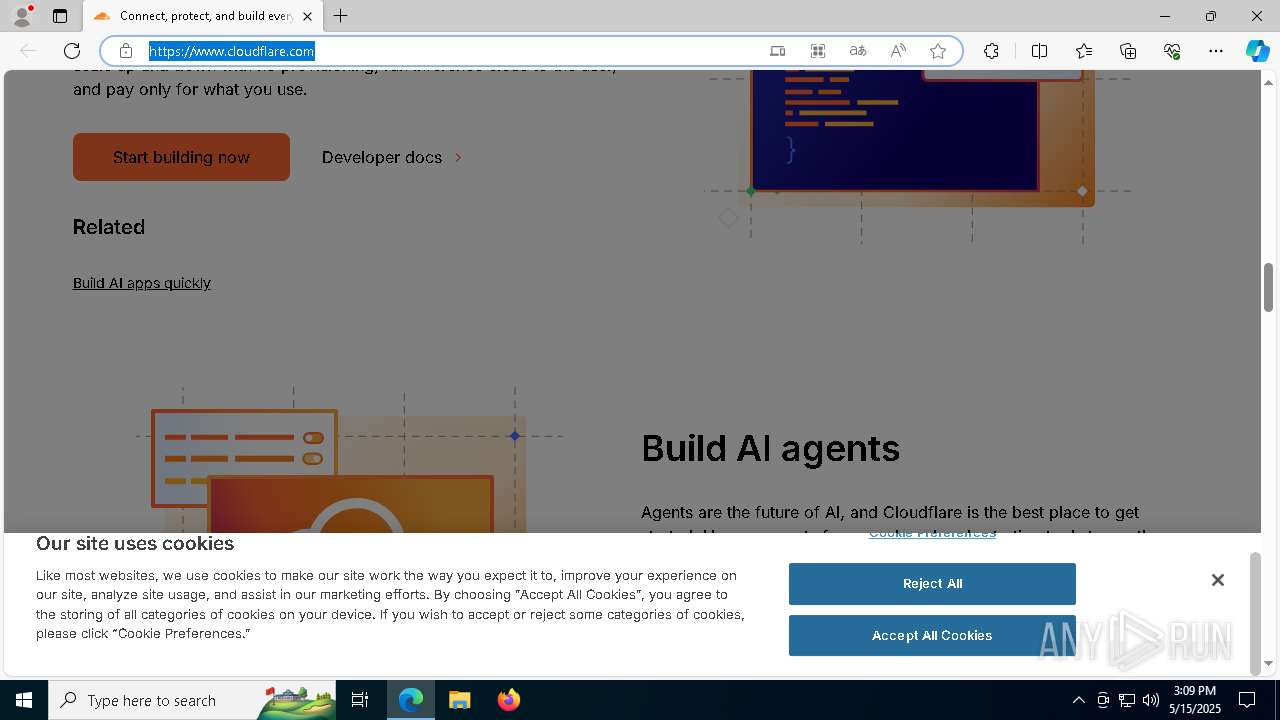Open the network status tray icon

pos(1127,700)
